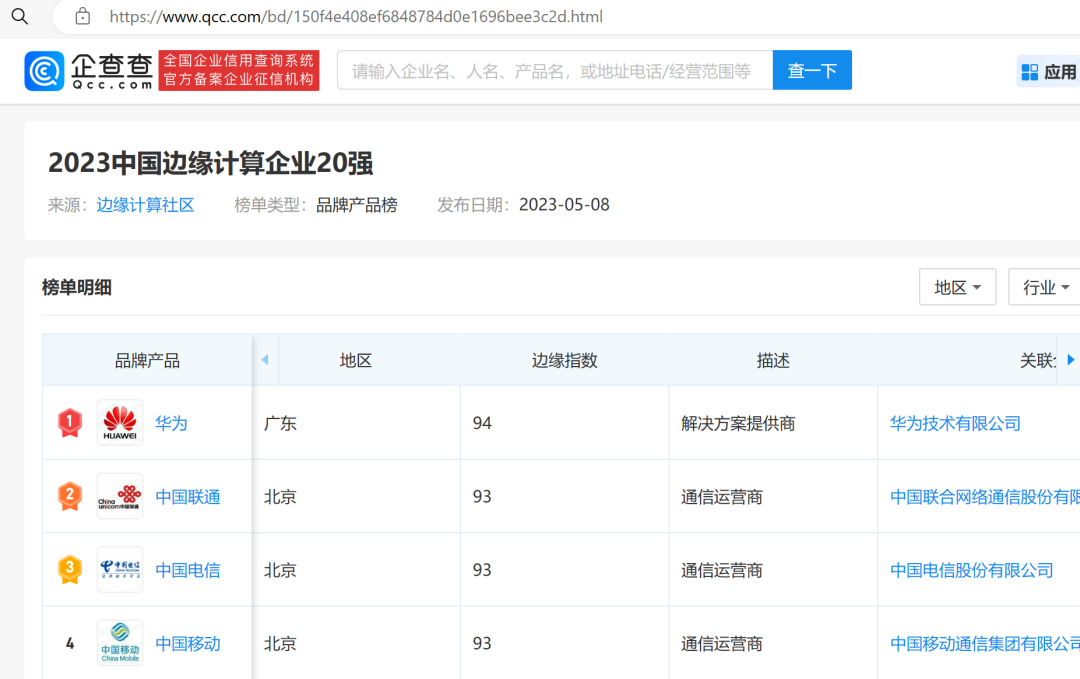Click the 查一下 search button
This screenshot has width=1080, height=679.
coord(812,70)
